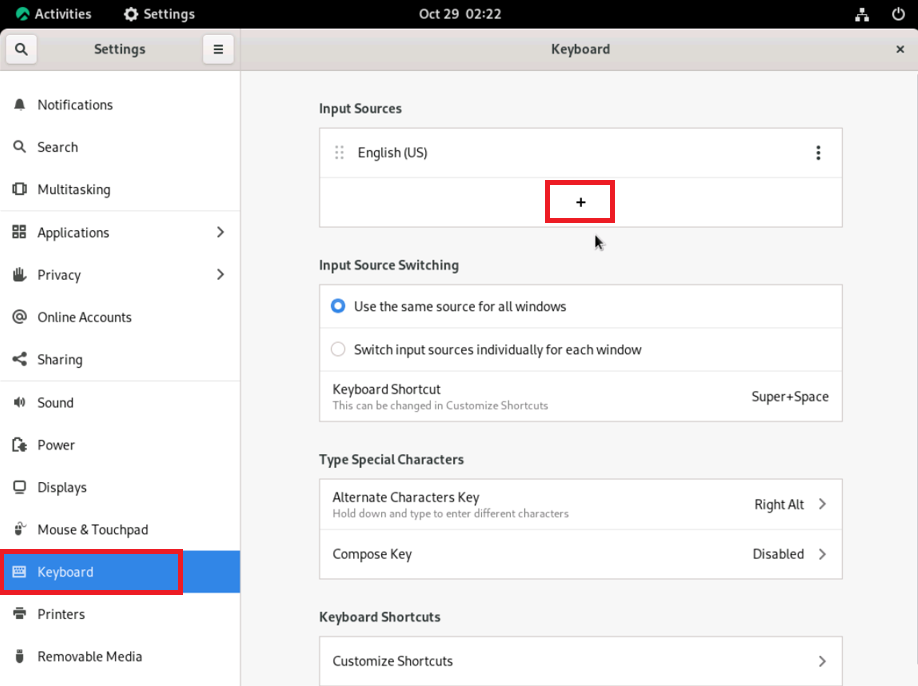Viewport: 918px width, 686px height.
Task: Open the Displays settings panel
Action: click(x=62, y=488)
